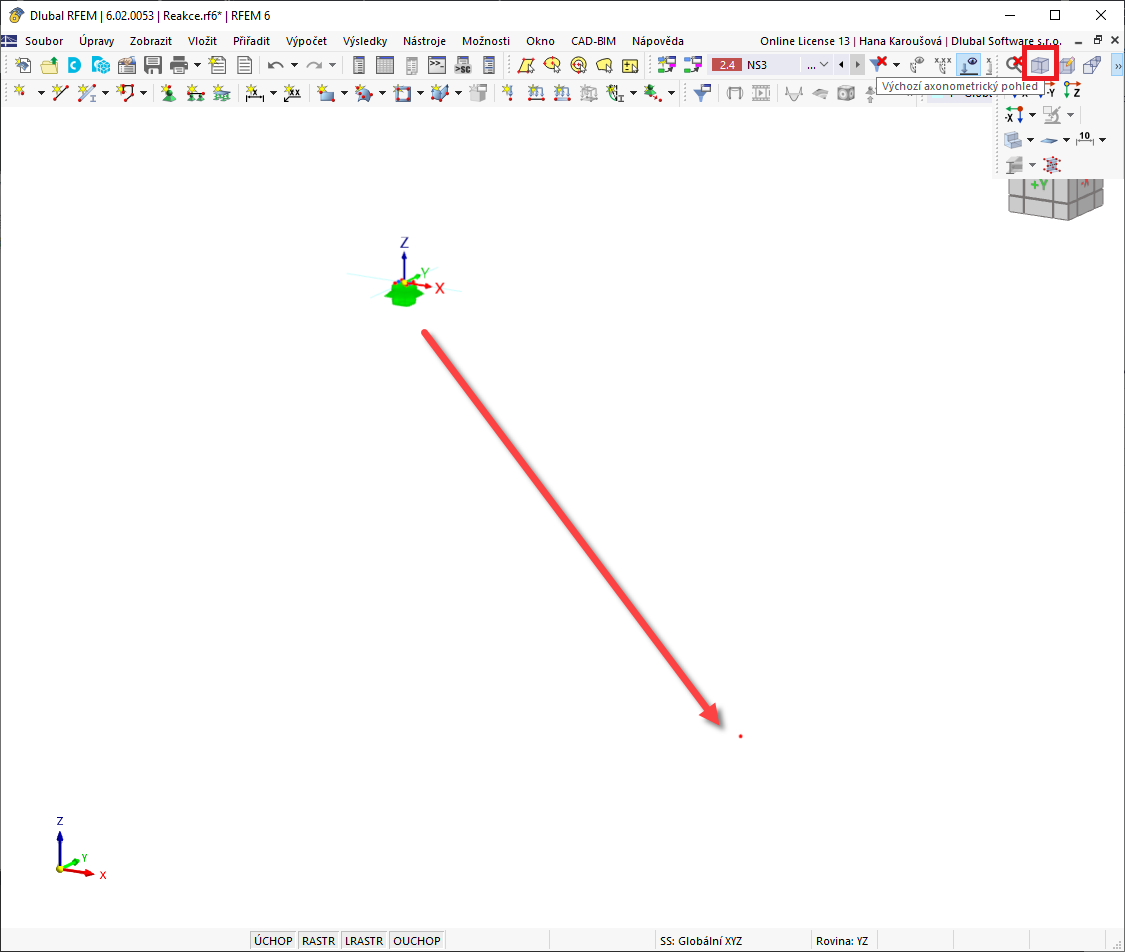Toggle result values x.xx display

[943, 65]
